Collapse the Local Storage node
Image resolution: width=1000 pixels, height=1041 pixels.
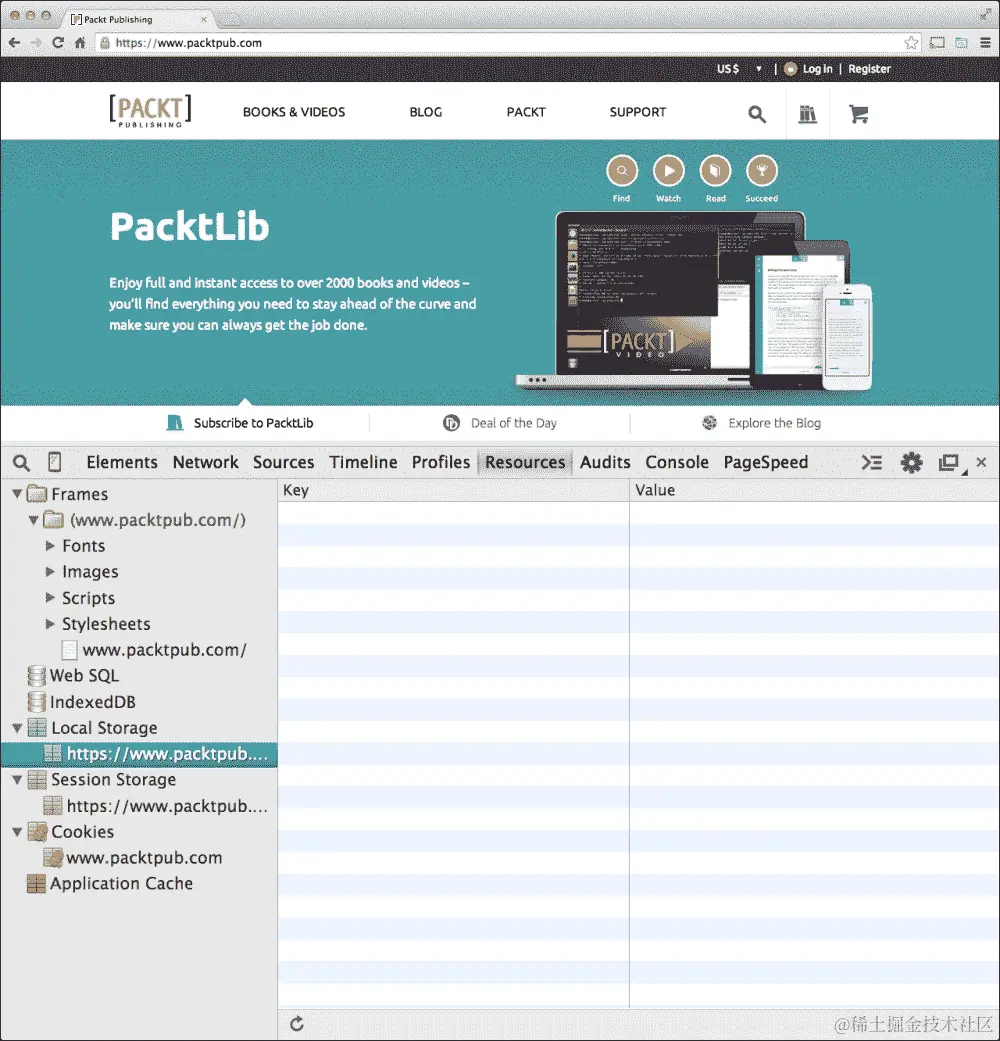[17, 728]
